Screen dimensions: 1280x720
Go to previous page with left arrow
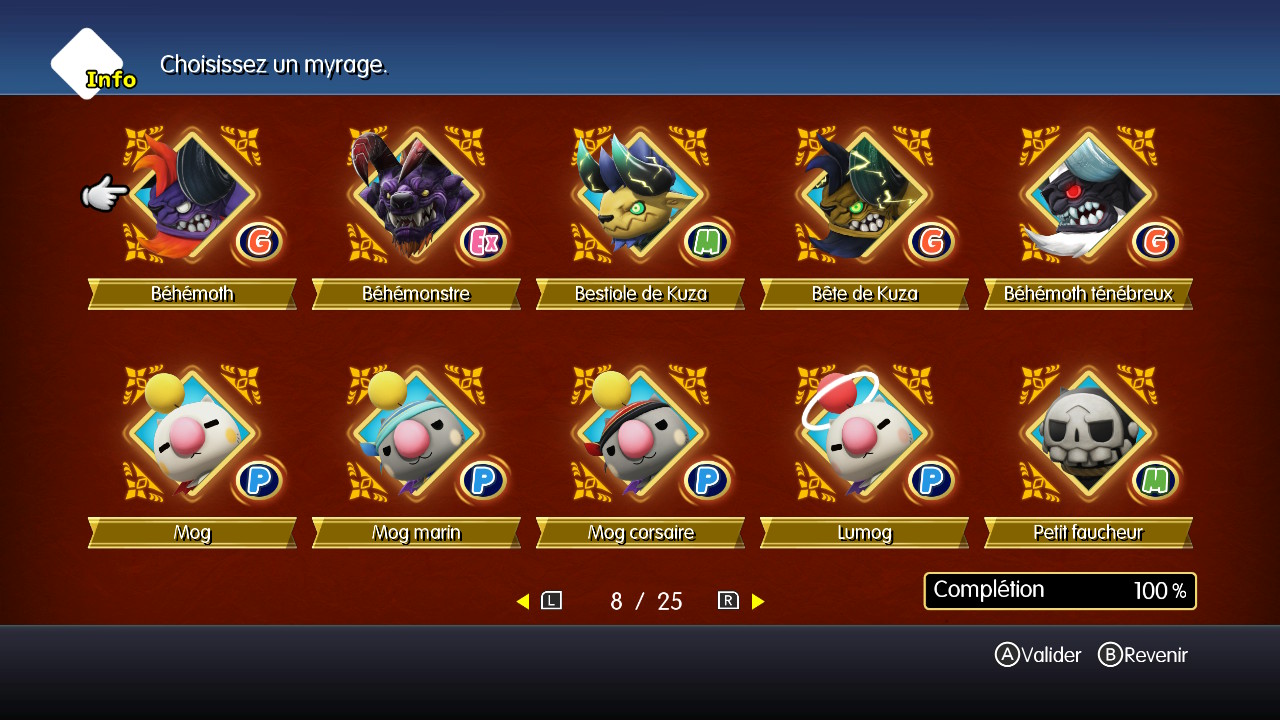[522, 601]
